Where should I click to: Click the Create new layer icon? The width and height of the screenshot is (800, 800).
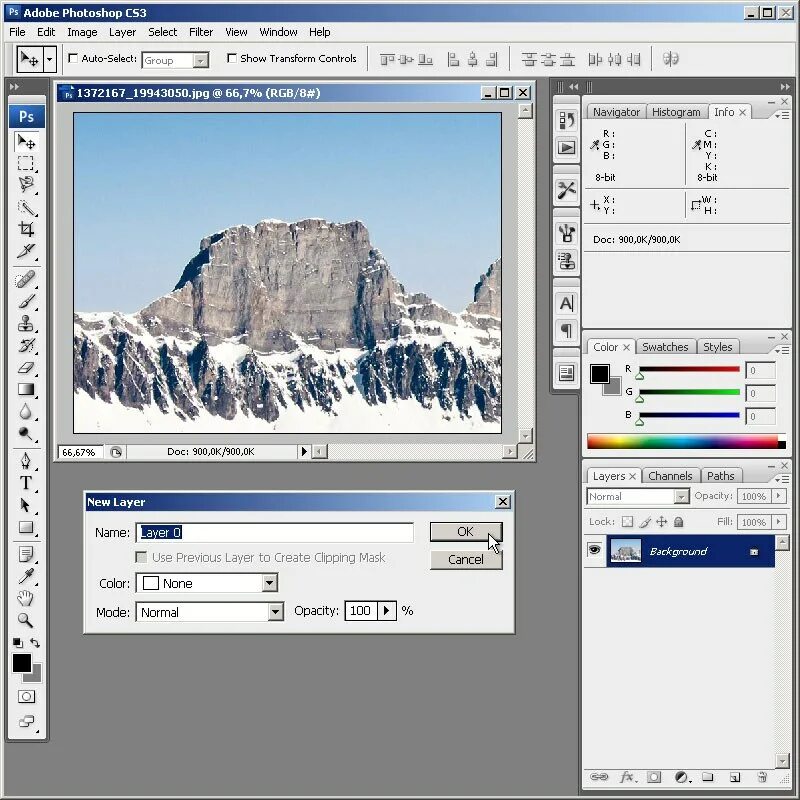(735, 777)
